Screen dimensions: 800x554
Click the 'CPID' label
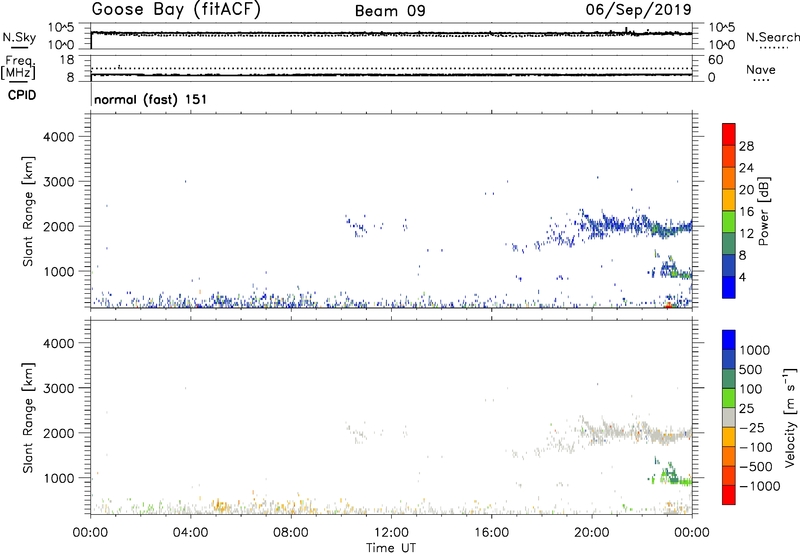[22, 95]
